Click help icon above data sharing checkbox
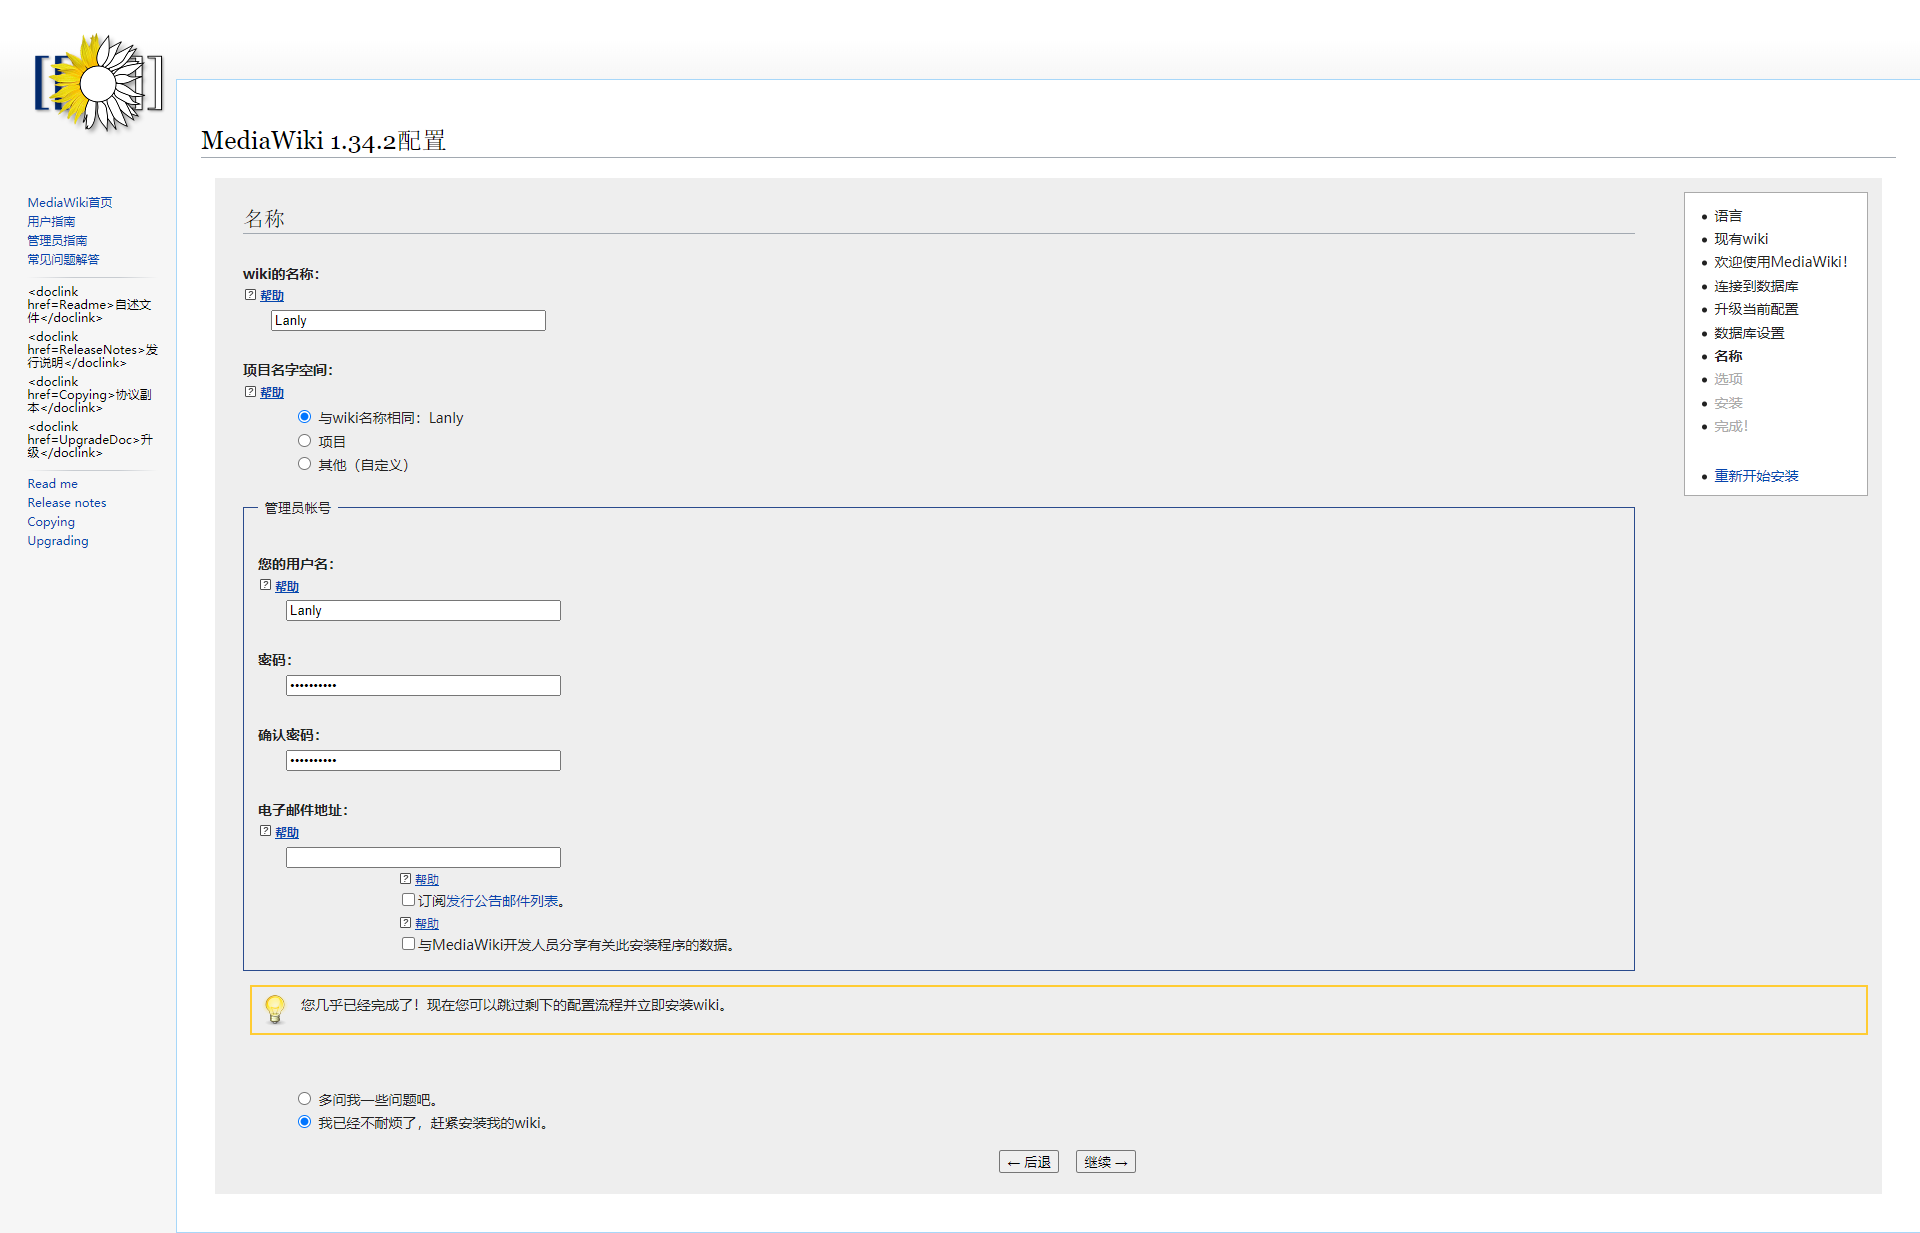This screenshot has width=1920, height=1233. [x=406, y=923]
